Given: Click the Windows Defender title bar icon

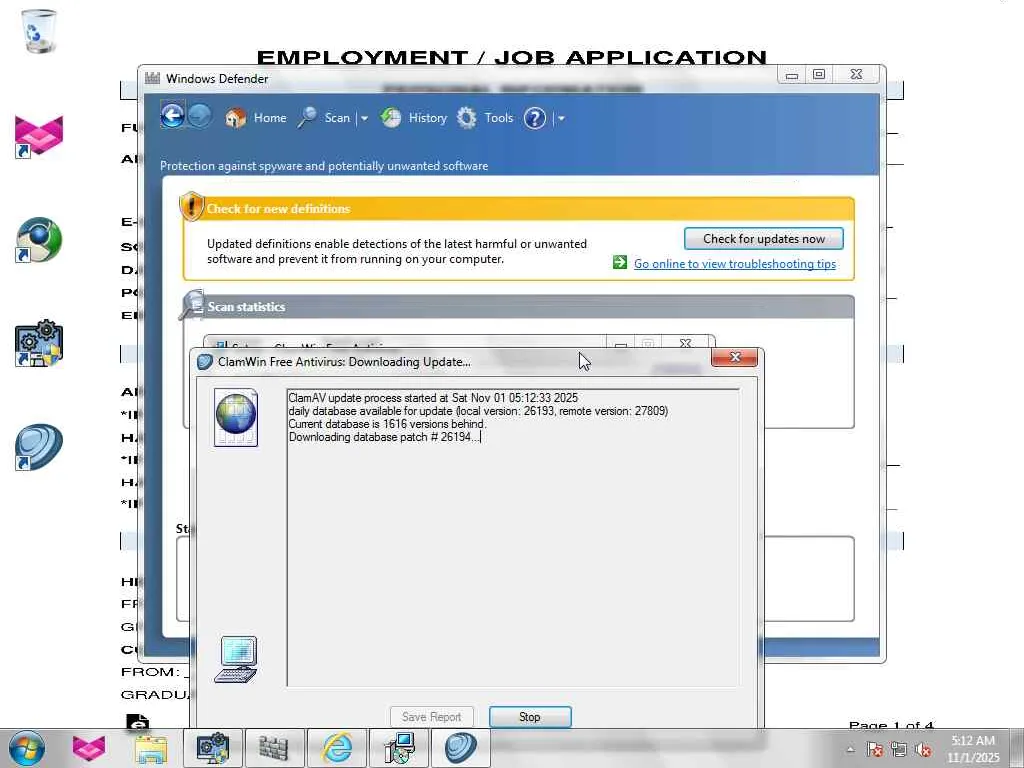Looking at the screenshot, I should [152, 78].
